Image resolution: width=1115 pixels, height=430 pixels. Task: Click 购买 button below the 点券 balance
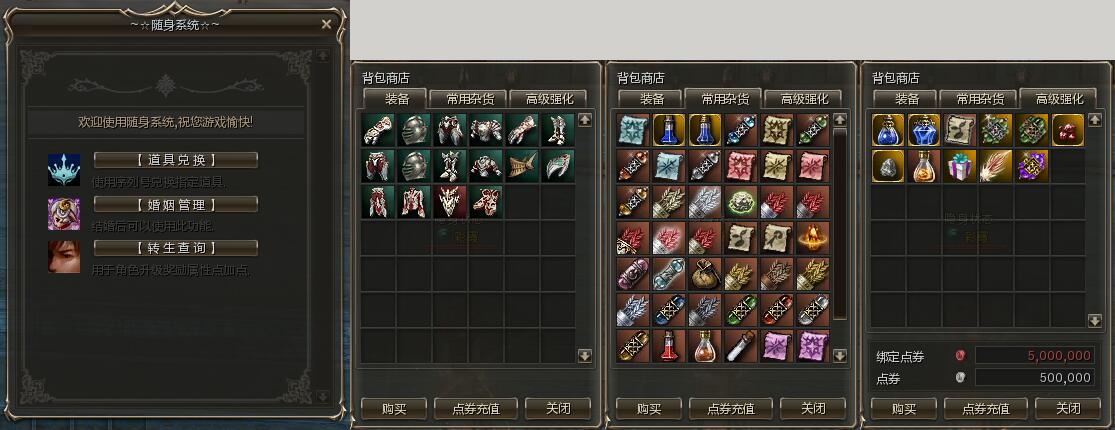tap(903, 409)
